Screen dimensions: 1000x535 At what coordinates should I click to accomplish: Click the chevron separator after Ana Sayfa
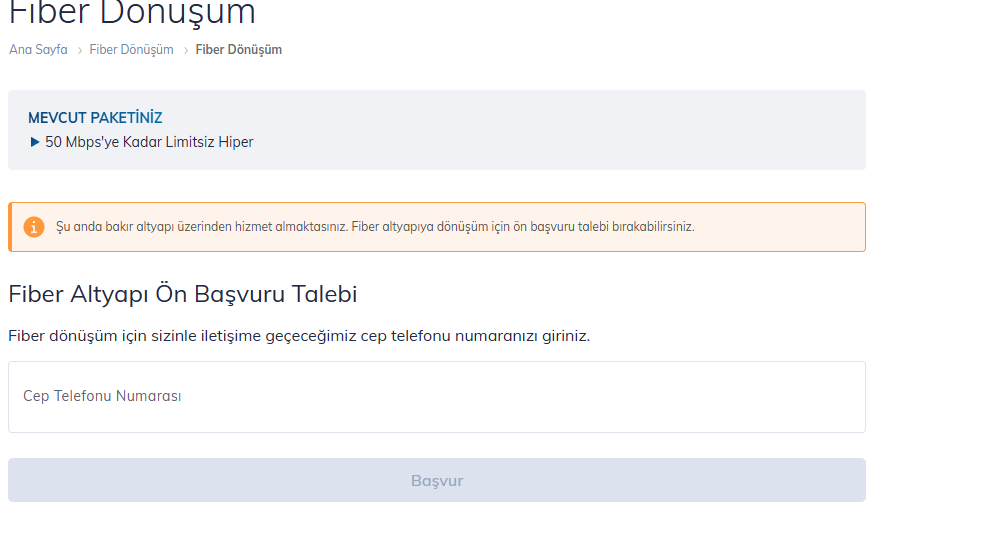tap(80, 50)
